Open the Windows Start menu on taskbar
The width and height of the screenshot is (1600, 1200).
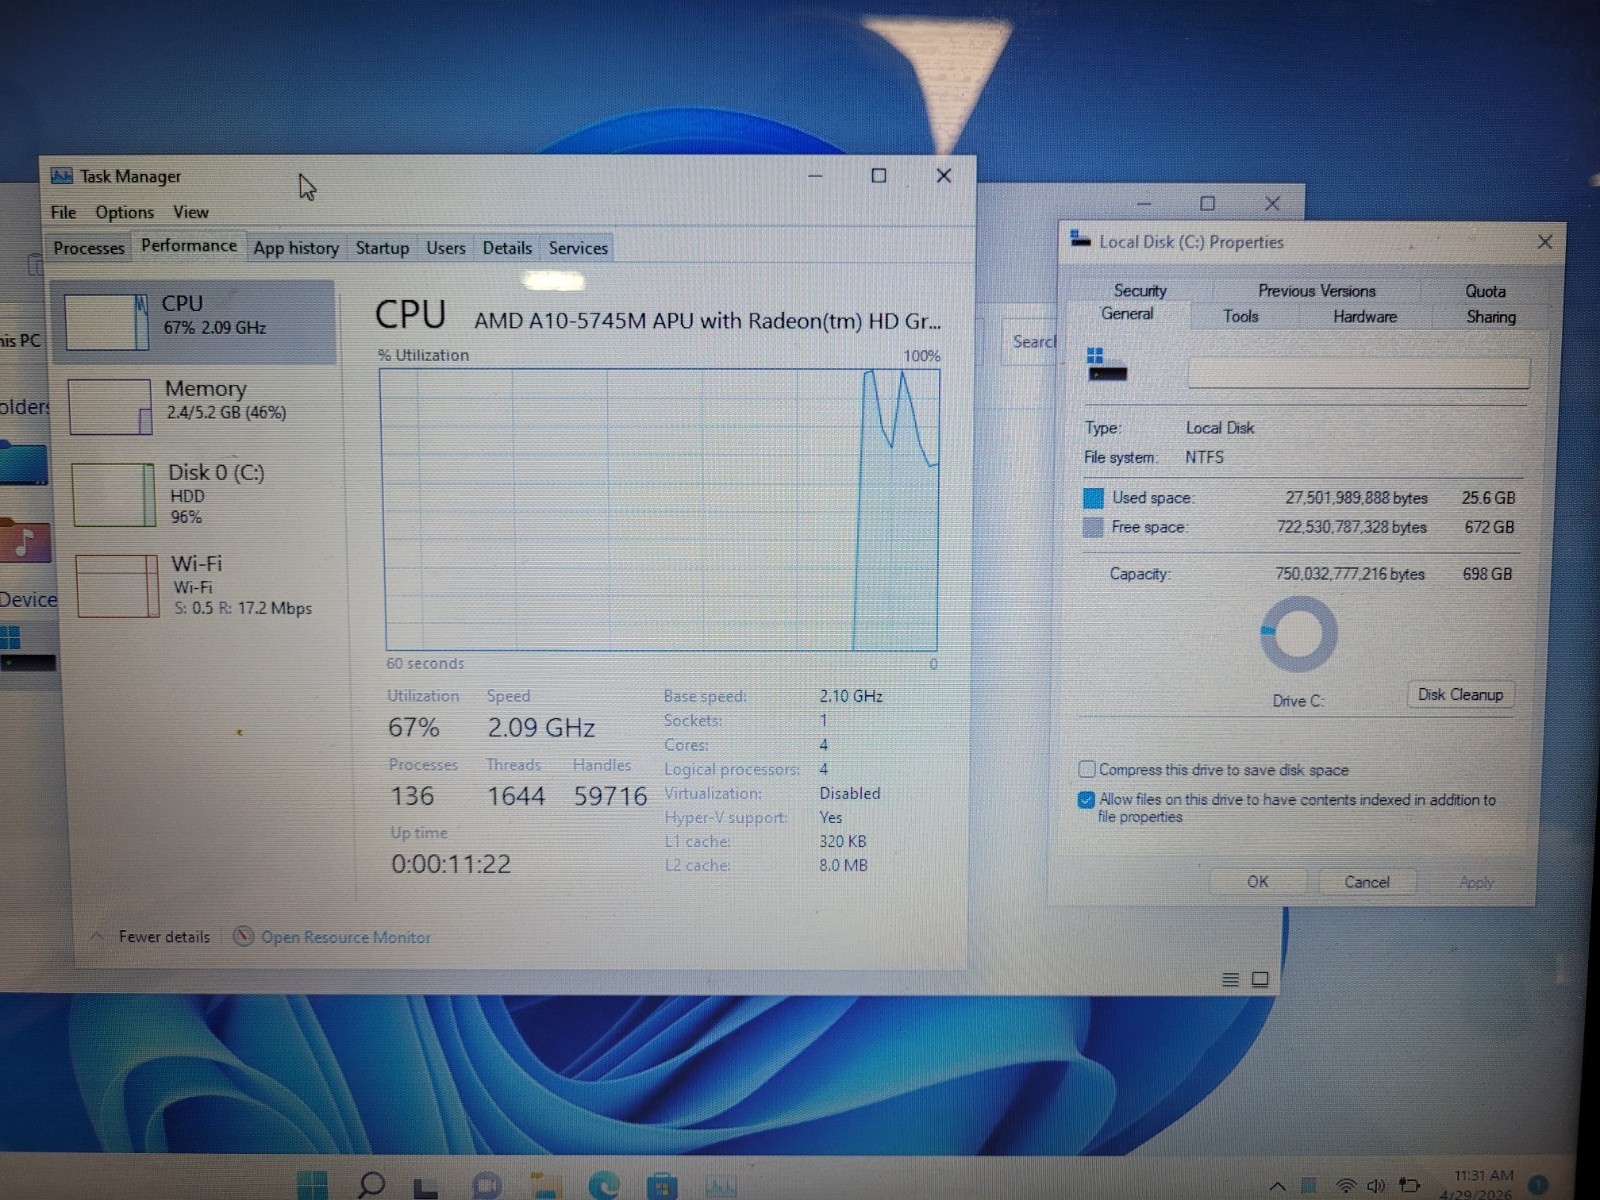click(313, 1185)
